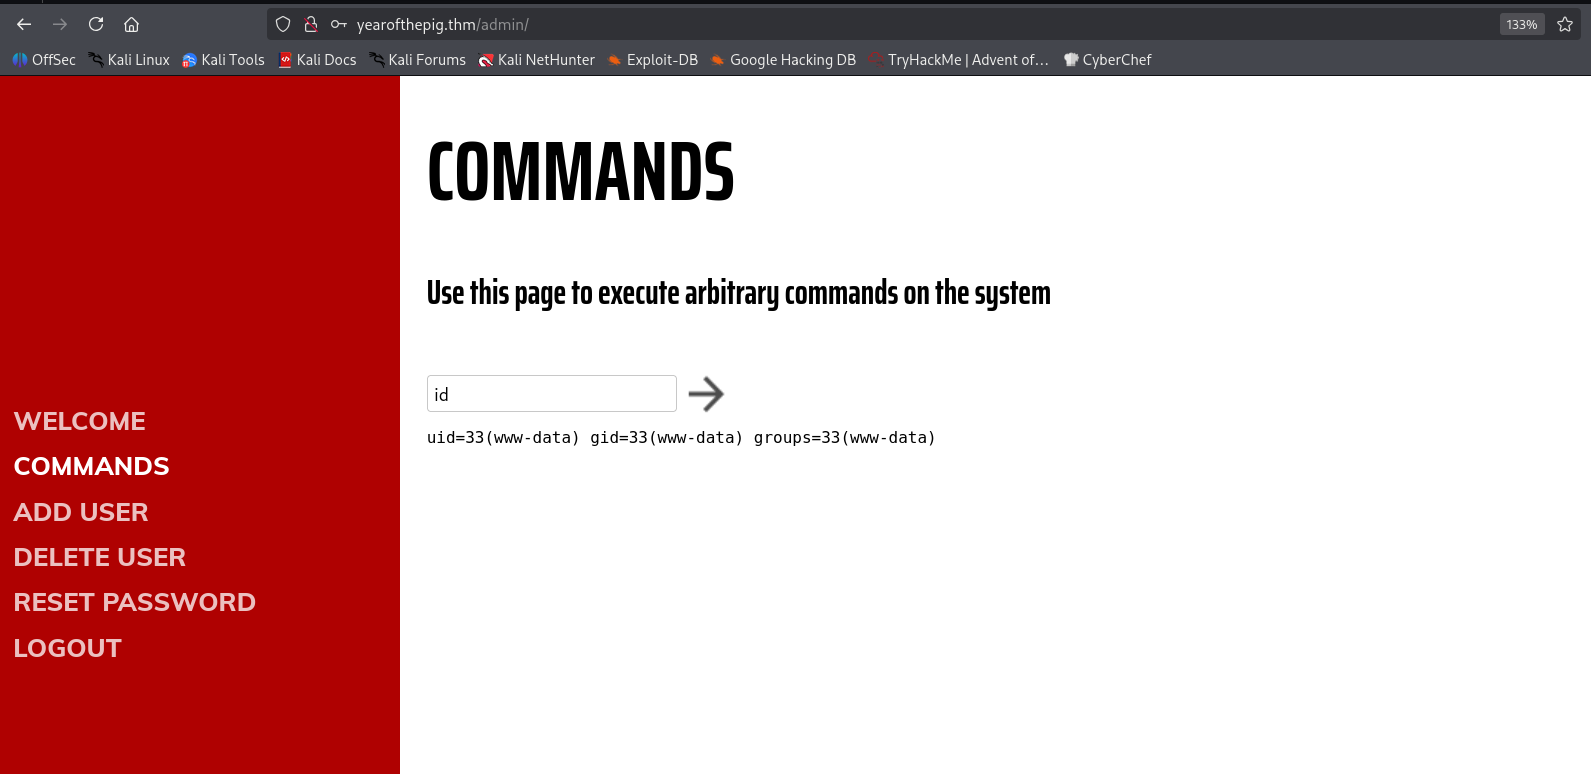Log out of the admin panel
The height and width of the screenshot is (774, 1591).
[68, 648]
